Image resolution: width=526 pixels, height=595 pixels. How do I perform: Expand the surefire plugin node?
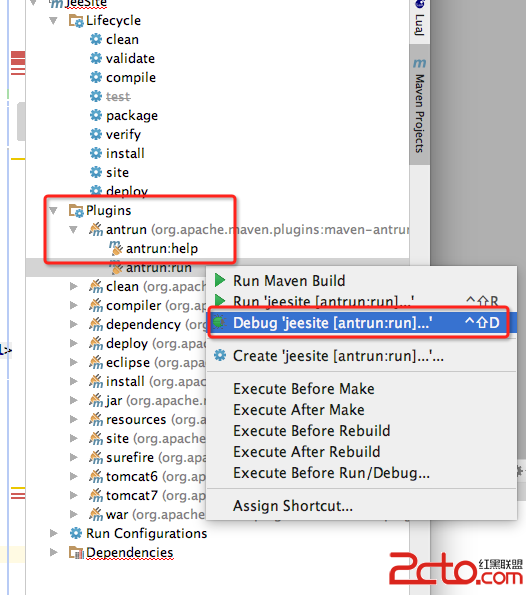(74, 457)
